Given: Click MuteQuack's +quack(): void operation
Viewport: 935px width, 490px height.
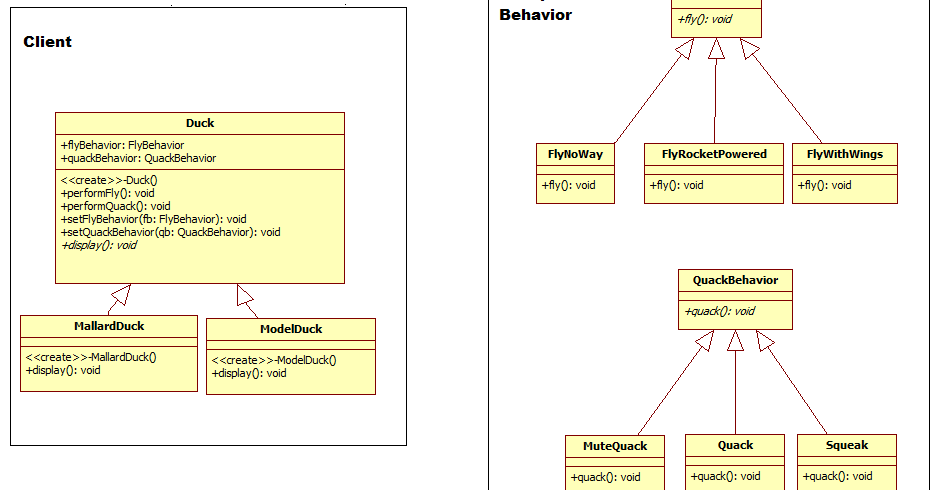Looking at the screenshot, I should point(605,477).
